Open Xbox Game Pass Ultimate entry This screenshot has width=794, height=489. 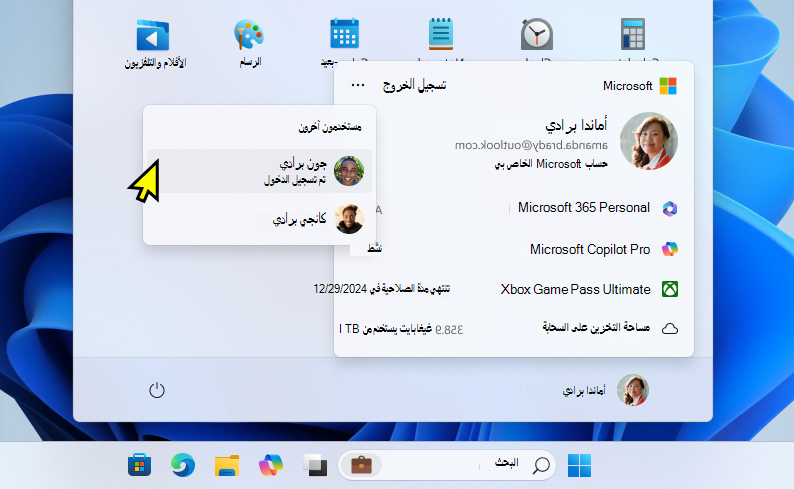575,290
